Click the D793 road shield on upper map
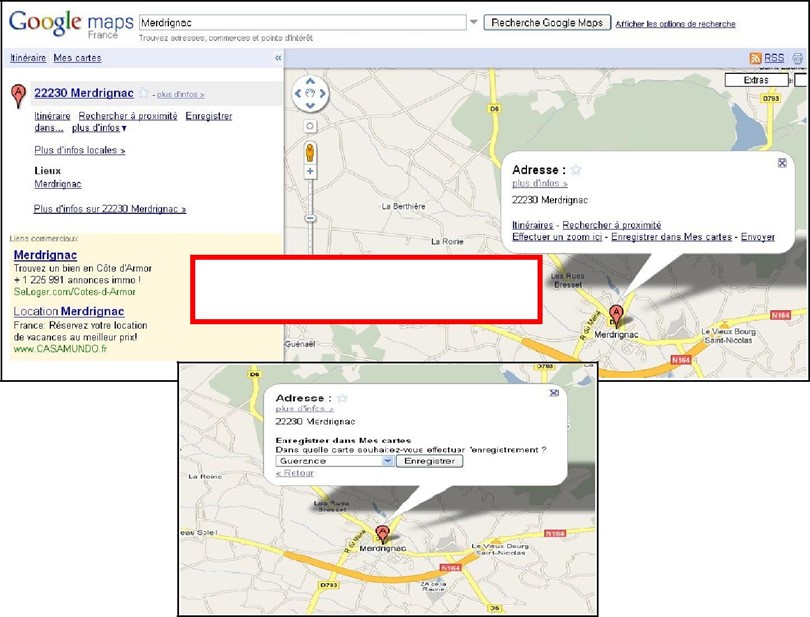Viewport: 810px width, 617px height. 771,98
